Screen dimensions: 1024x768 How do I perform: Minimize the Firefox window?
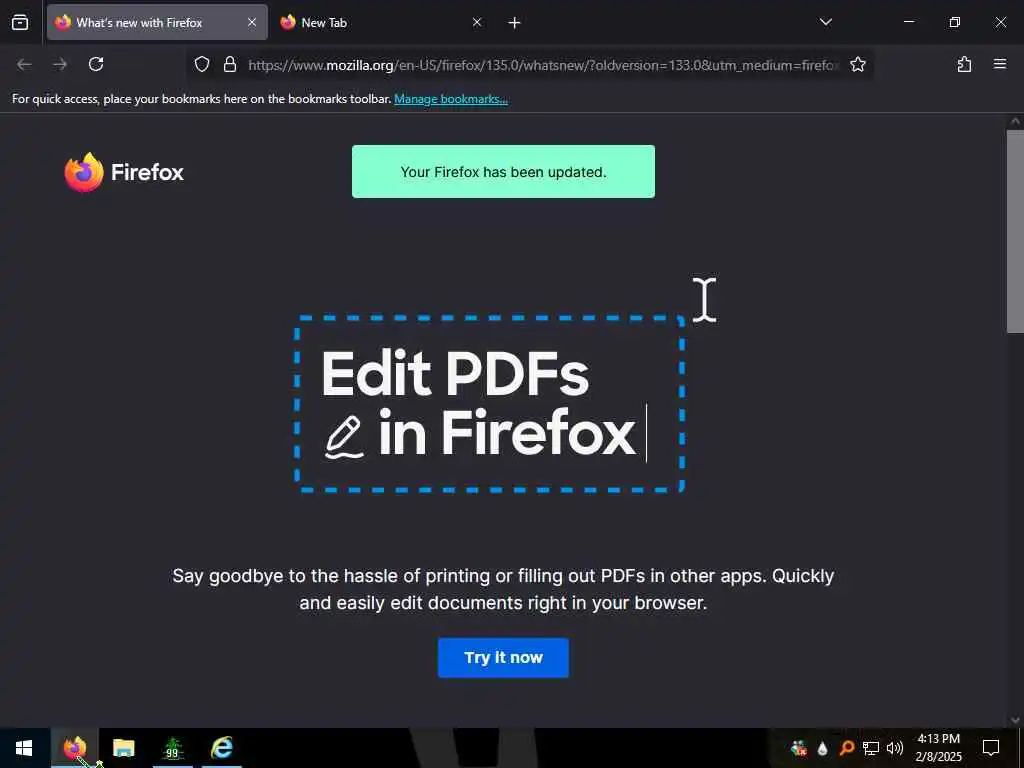pyautogui.click(x=908, y=22)
